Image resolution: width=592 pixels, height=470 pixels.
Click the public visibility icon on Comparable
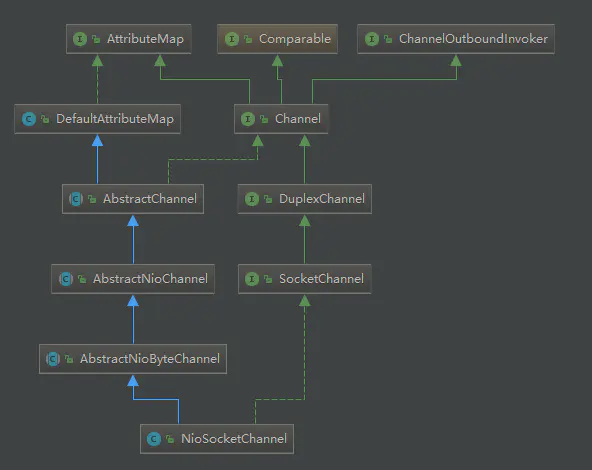point(248,39)
